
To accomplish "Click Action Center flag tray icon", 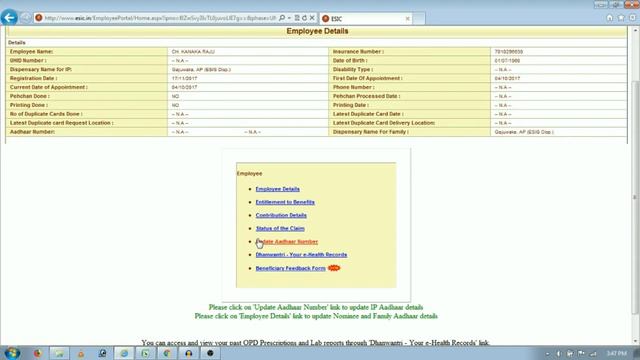I will click(x=582, y=353).
